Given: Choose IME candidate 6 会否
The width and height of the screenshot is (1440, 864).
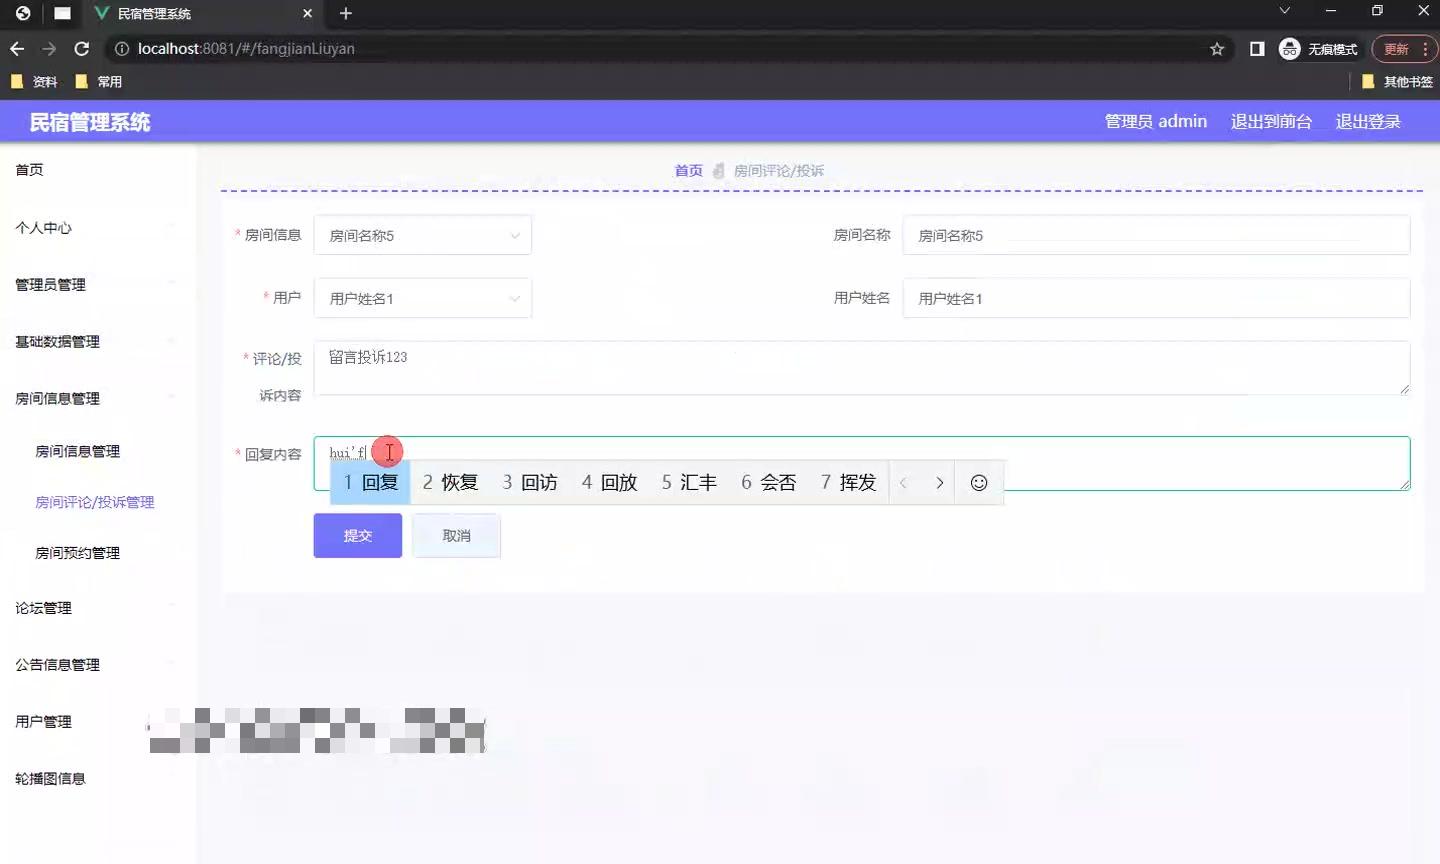Looking at the screenshot, I should (768, 482).
